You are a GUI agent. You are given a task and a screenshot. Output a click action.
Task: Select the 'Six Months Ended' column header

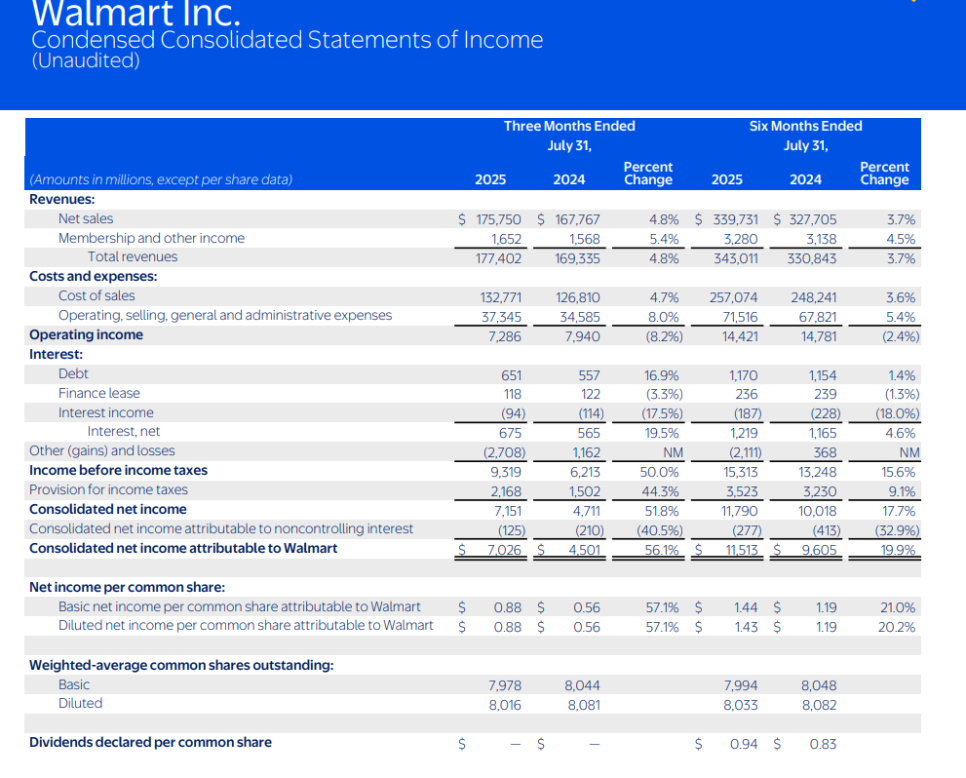(806, 126)
